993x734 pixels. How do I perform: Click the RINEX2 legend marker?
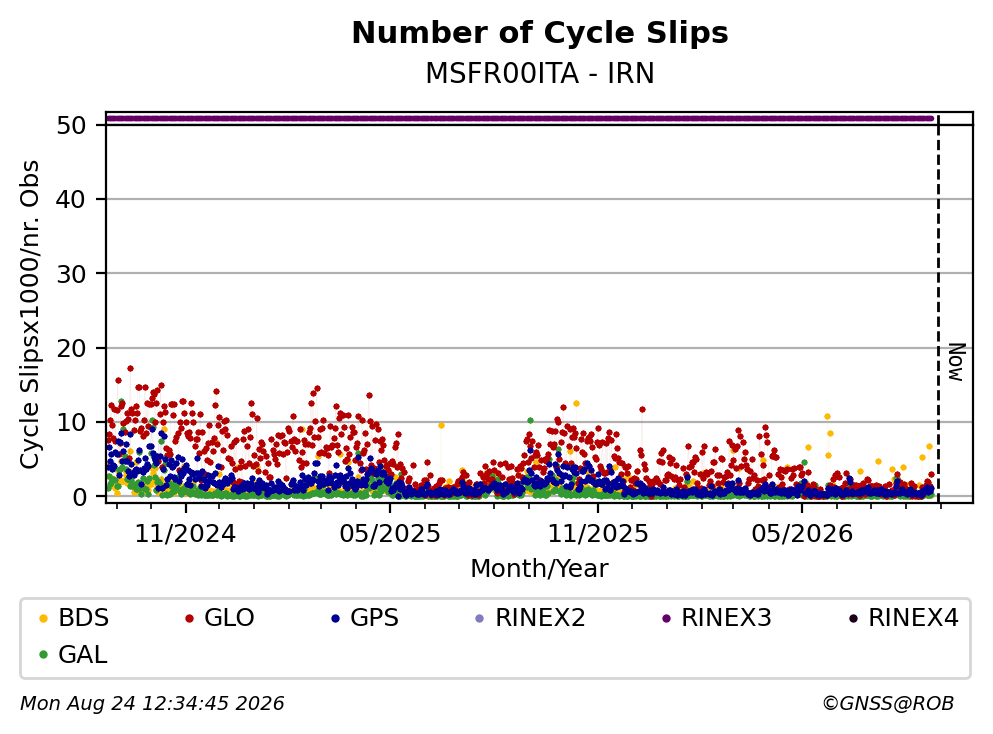click(x=479, y=618)
